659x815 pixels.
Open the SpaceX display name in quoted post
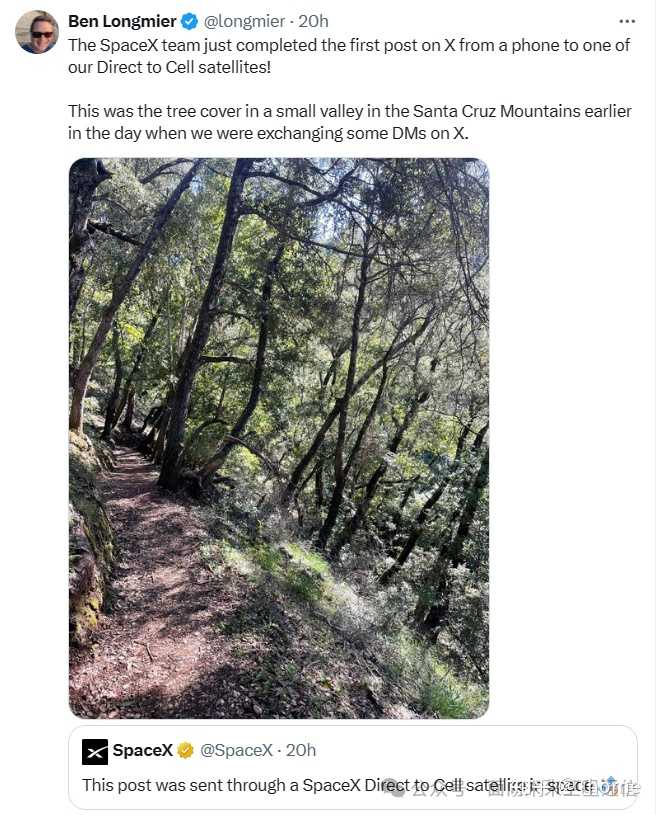[142, 751]
